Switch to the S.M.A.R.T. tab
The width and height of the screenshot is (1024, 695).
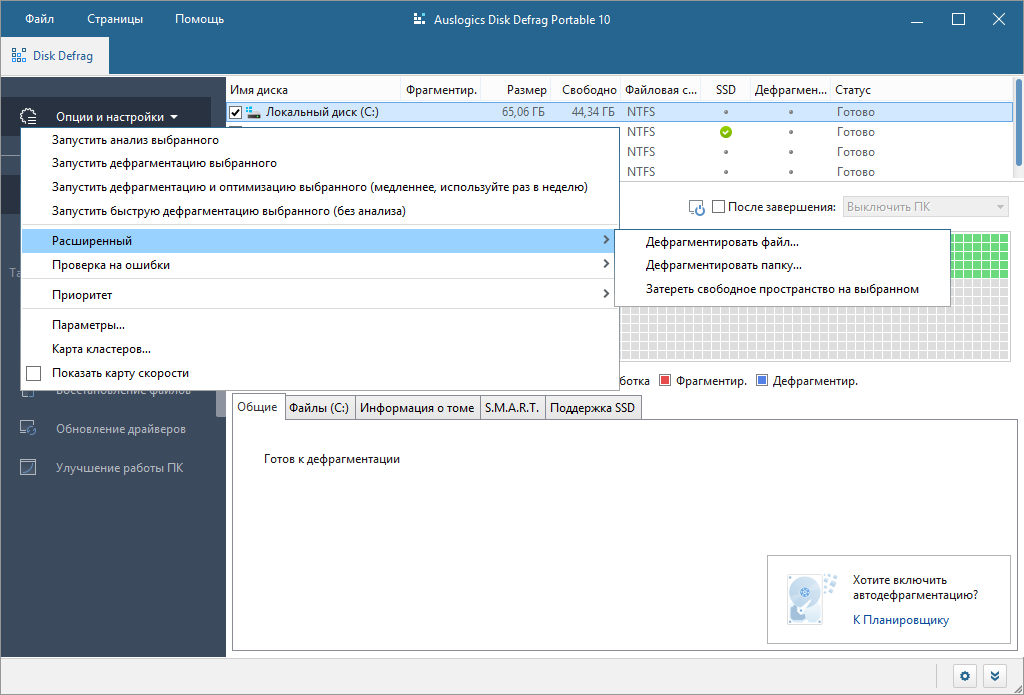click(512, 408)
